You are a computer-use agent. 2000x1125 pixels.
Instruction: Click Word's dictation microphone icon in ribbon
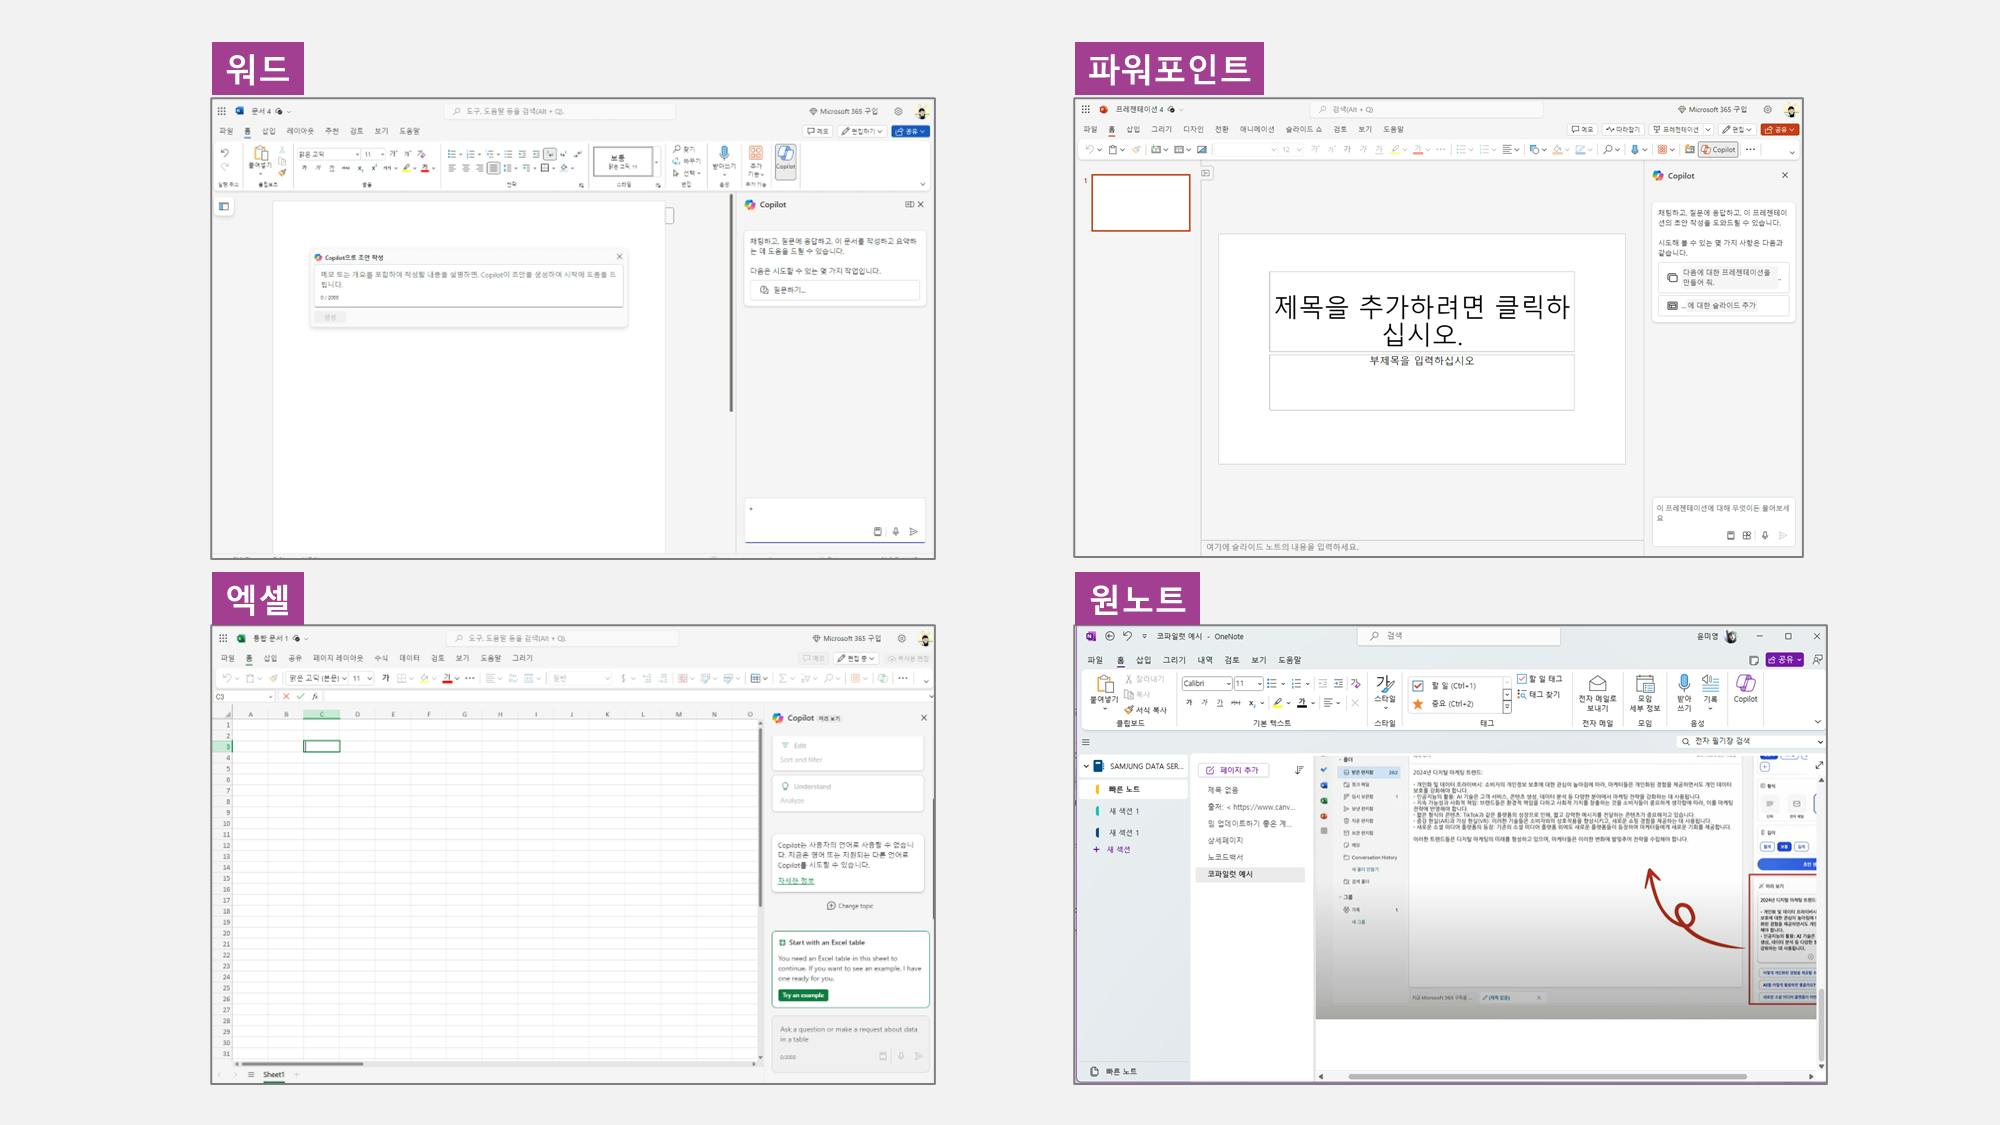(x=723, y=155)
